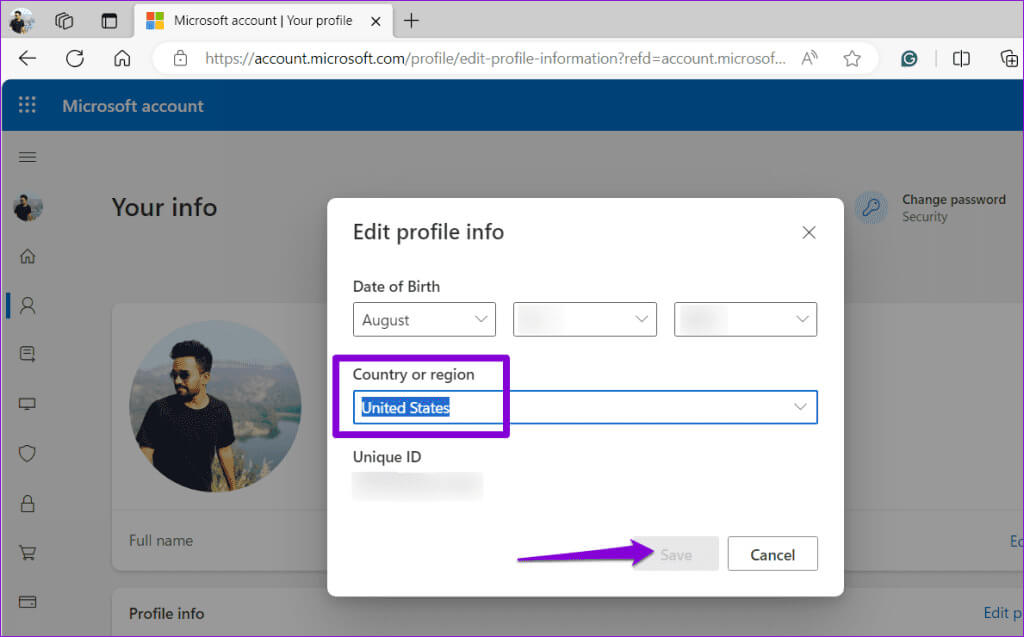Open the workspaces icon in the title bar
This screenshot has width=1024, height=637.
pos(64,21)
